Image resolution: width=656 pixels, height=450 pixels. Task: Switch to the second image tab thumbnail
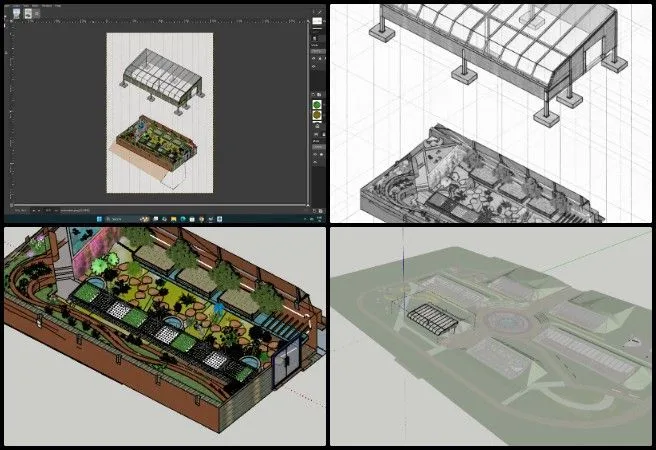26,14
